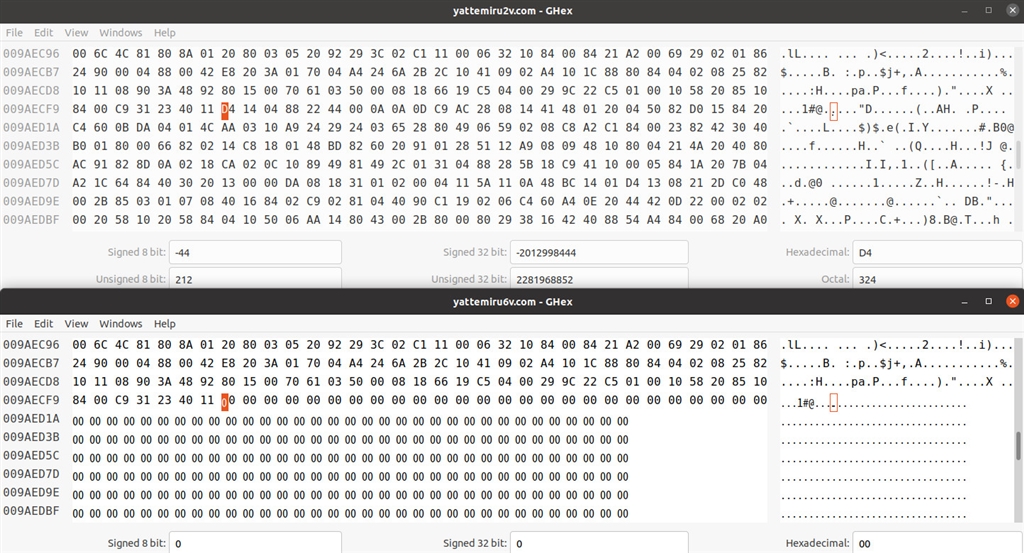Minimize the yattemiru2v.com window
This screenshot has height=553, width=1024.
[965, 11]
